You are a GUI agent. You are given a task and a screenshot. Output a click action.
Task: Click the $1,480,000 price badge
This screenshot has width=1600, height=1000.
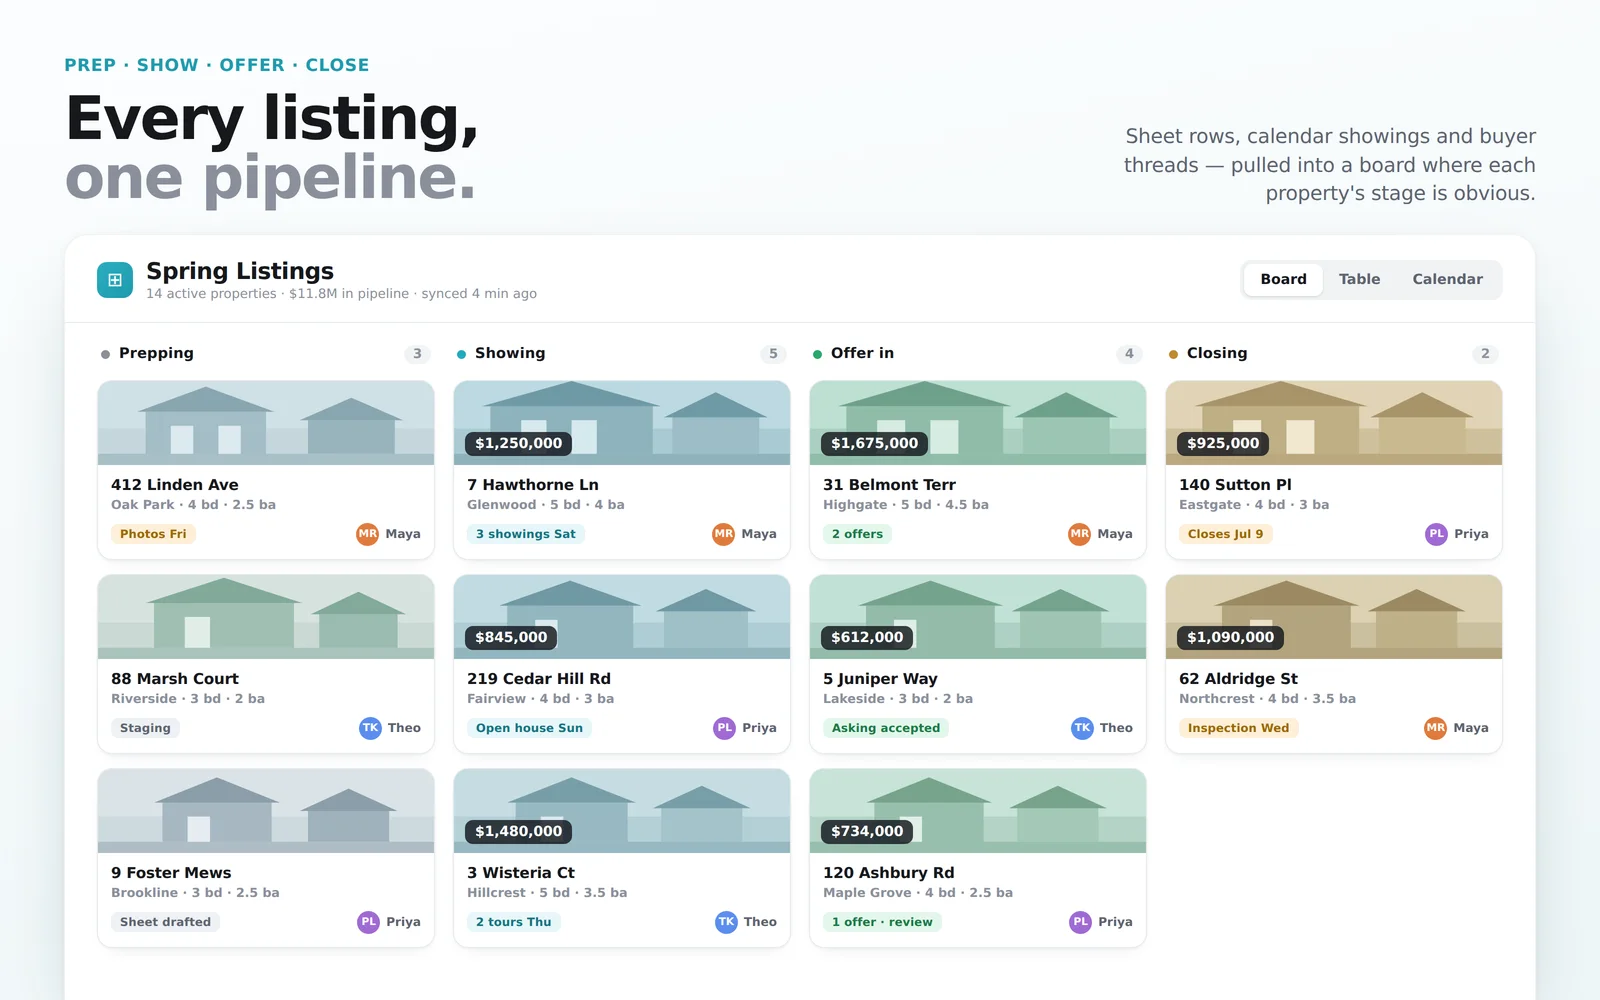click(x=519, y=831)
